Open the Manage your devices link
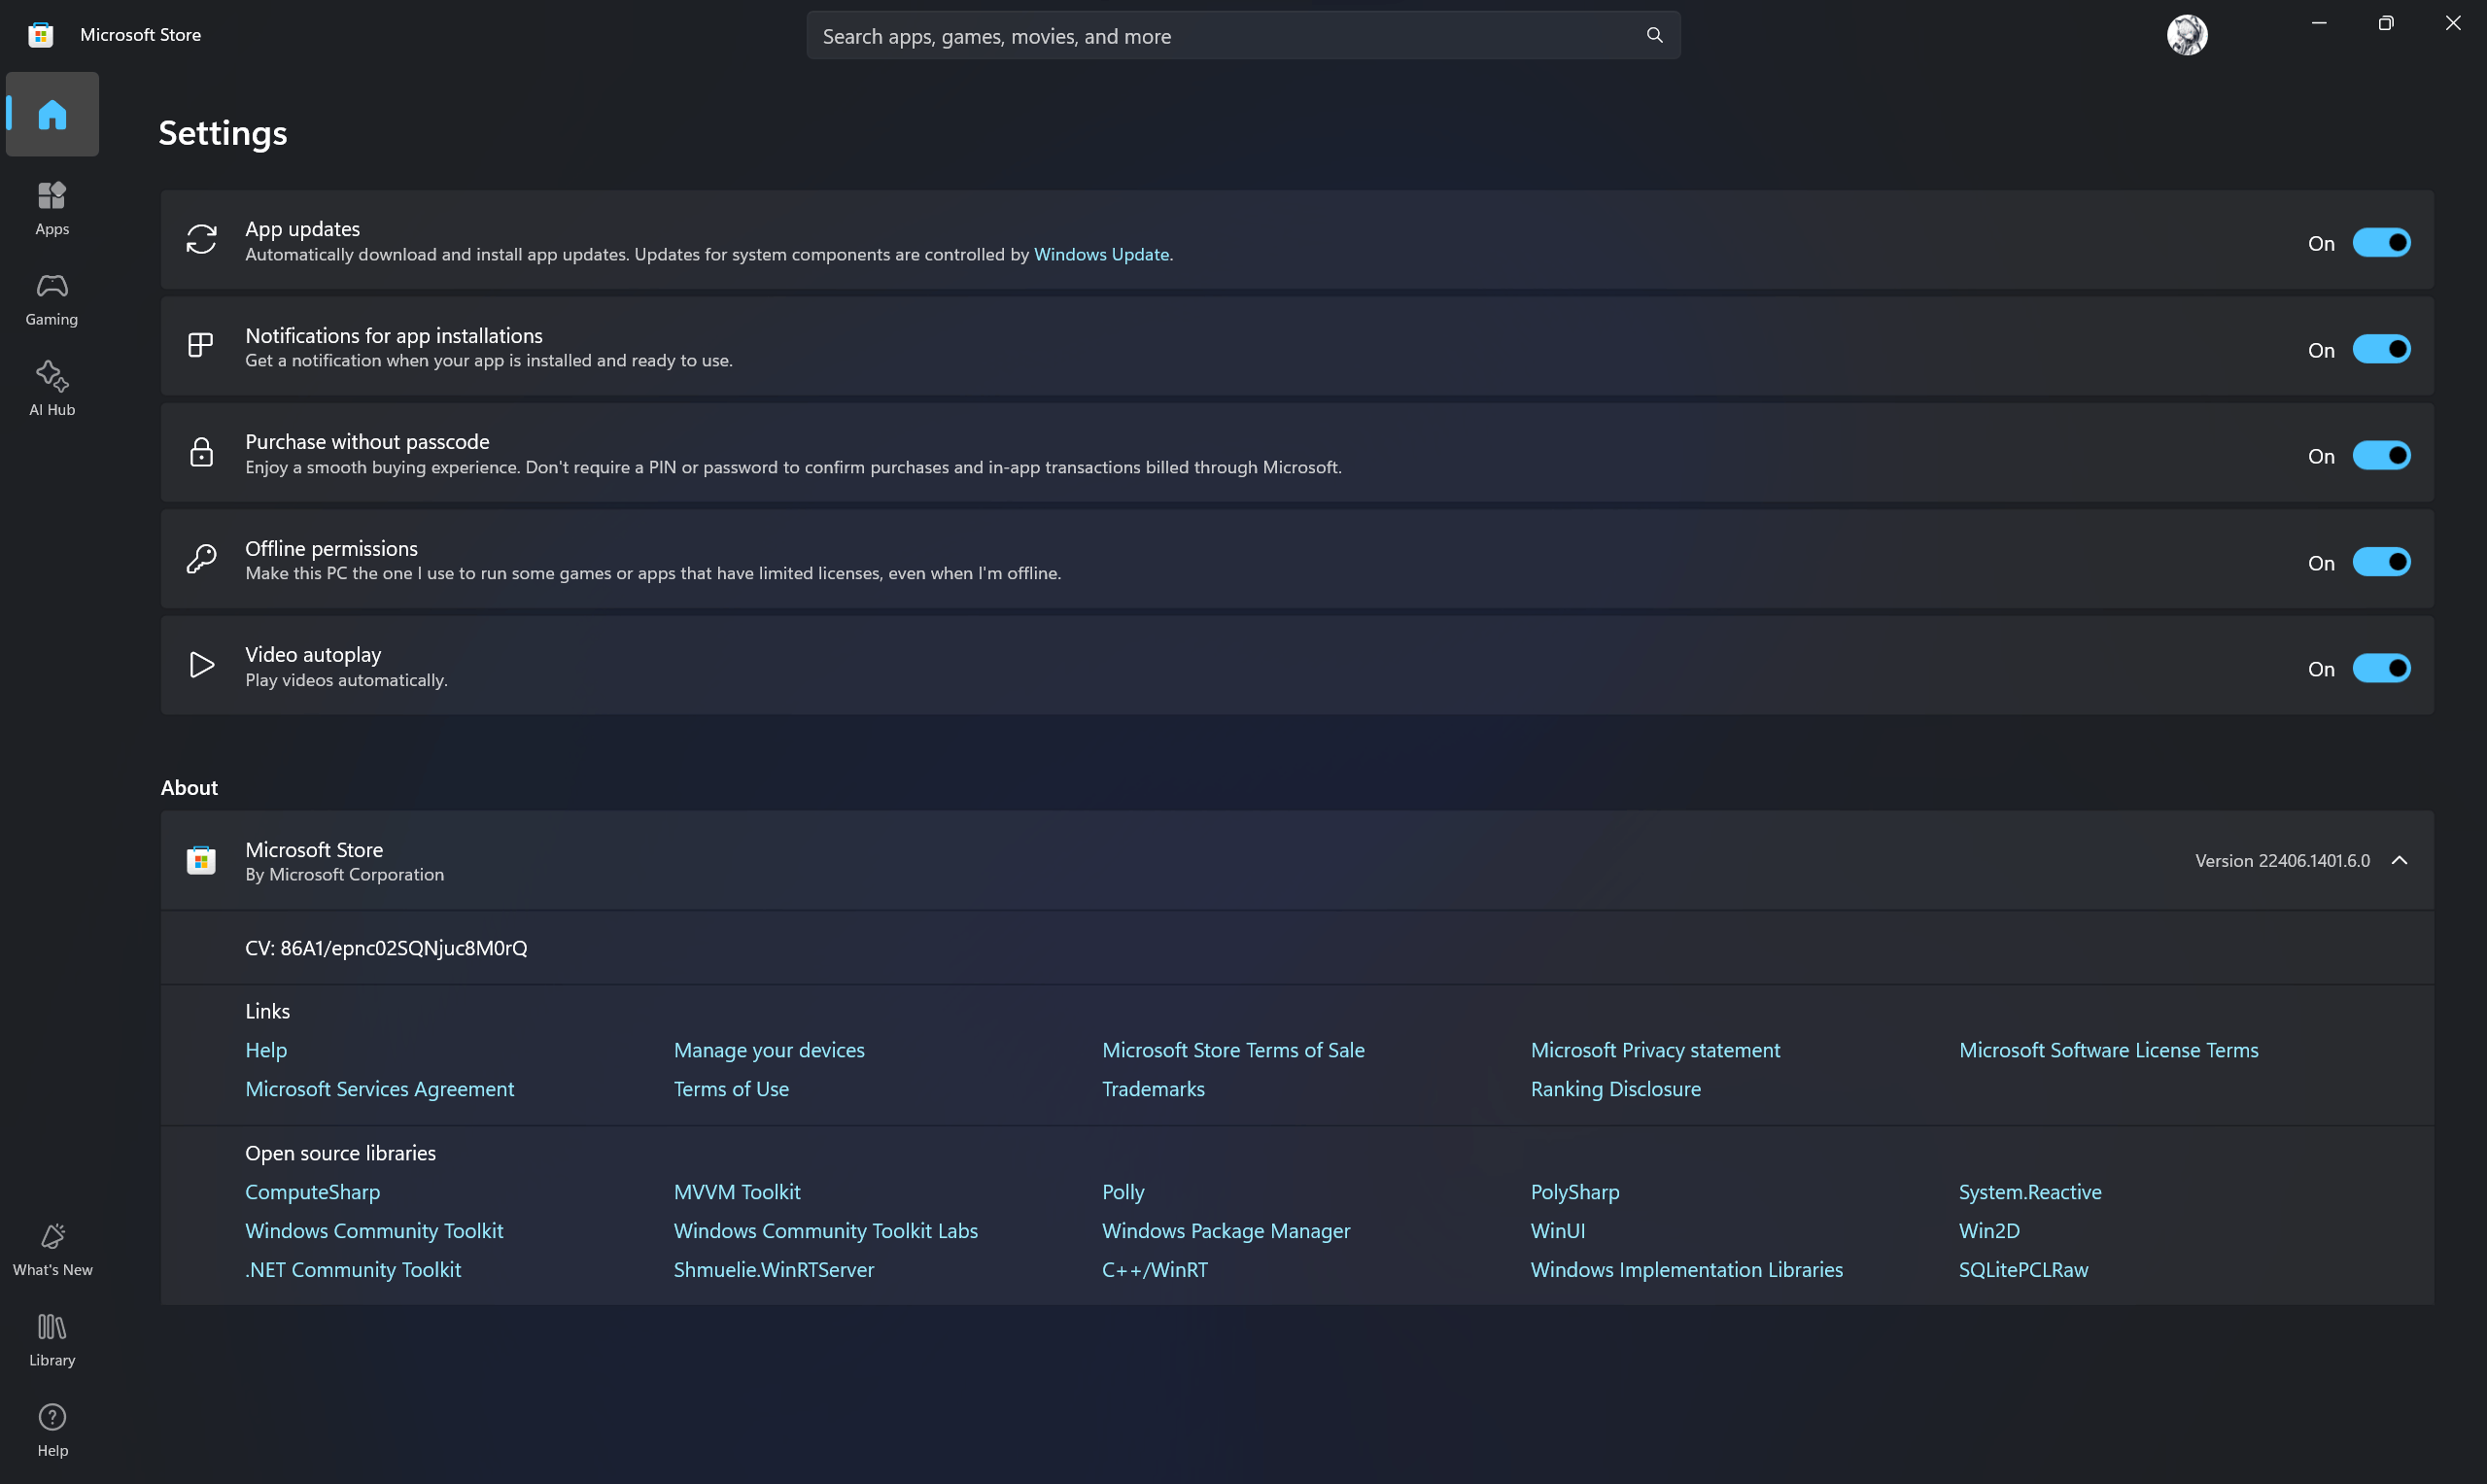This screenshot has width=2487, height=1484. 769,1050
